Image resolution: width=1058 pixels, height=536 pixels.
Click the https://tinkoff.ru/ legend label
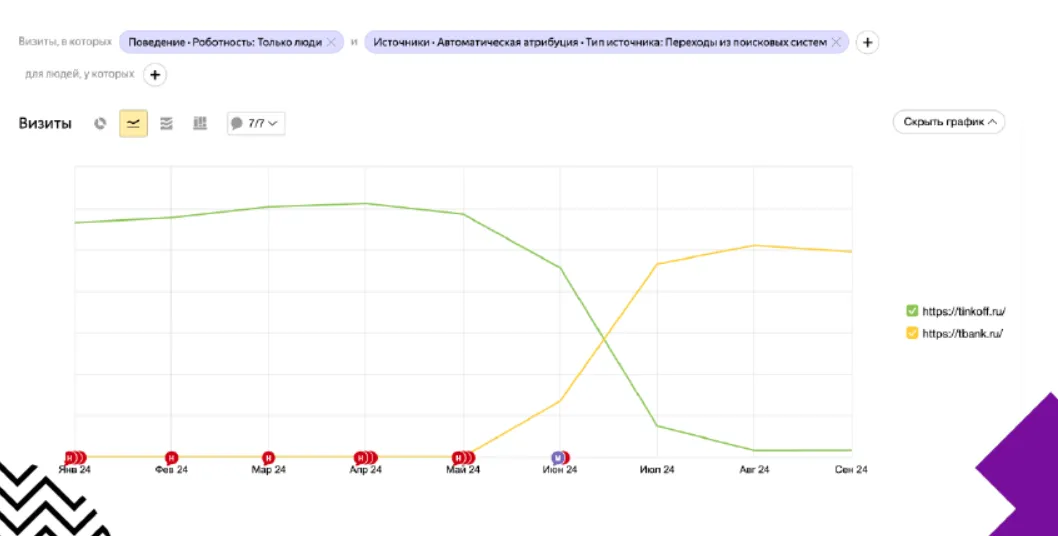(x=964, y=311)
